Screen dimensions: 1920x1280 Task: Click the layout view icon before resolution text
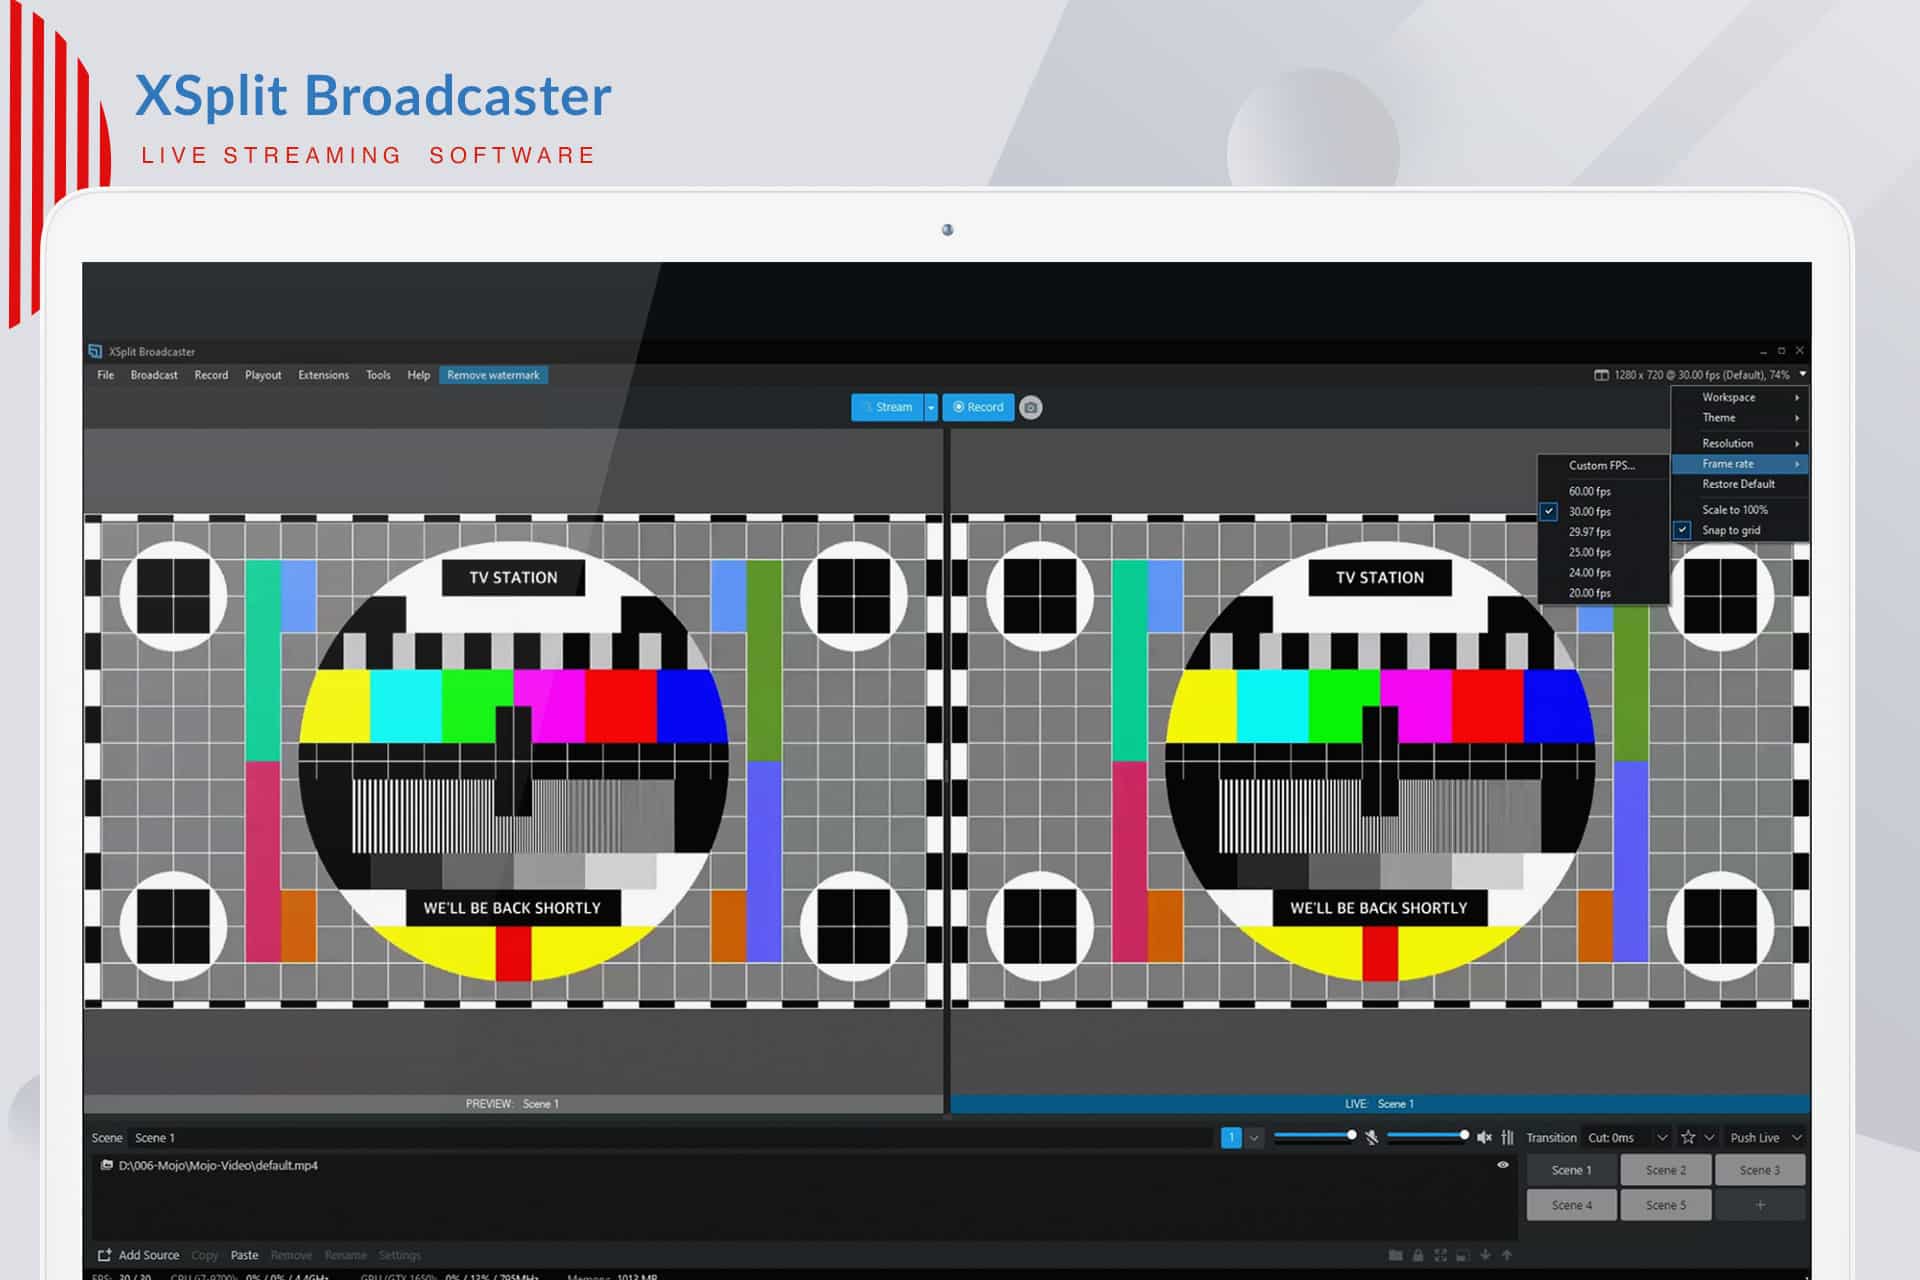pyautogui.click(x=1601, y=375)
